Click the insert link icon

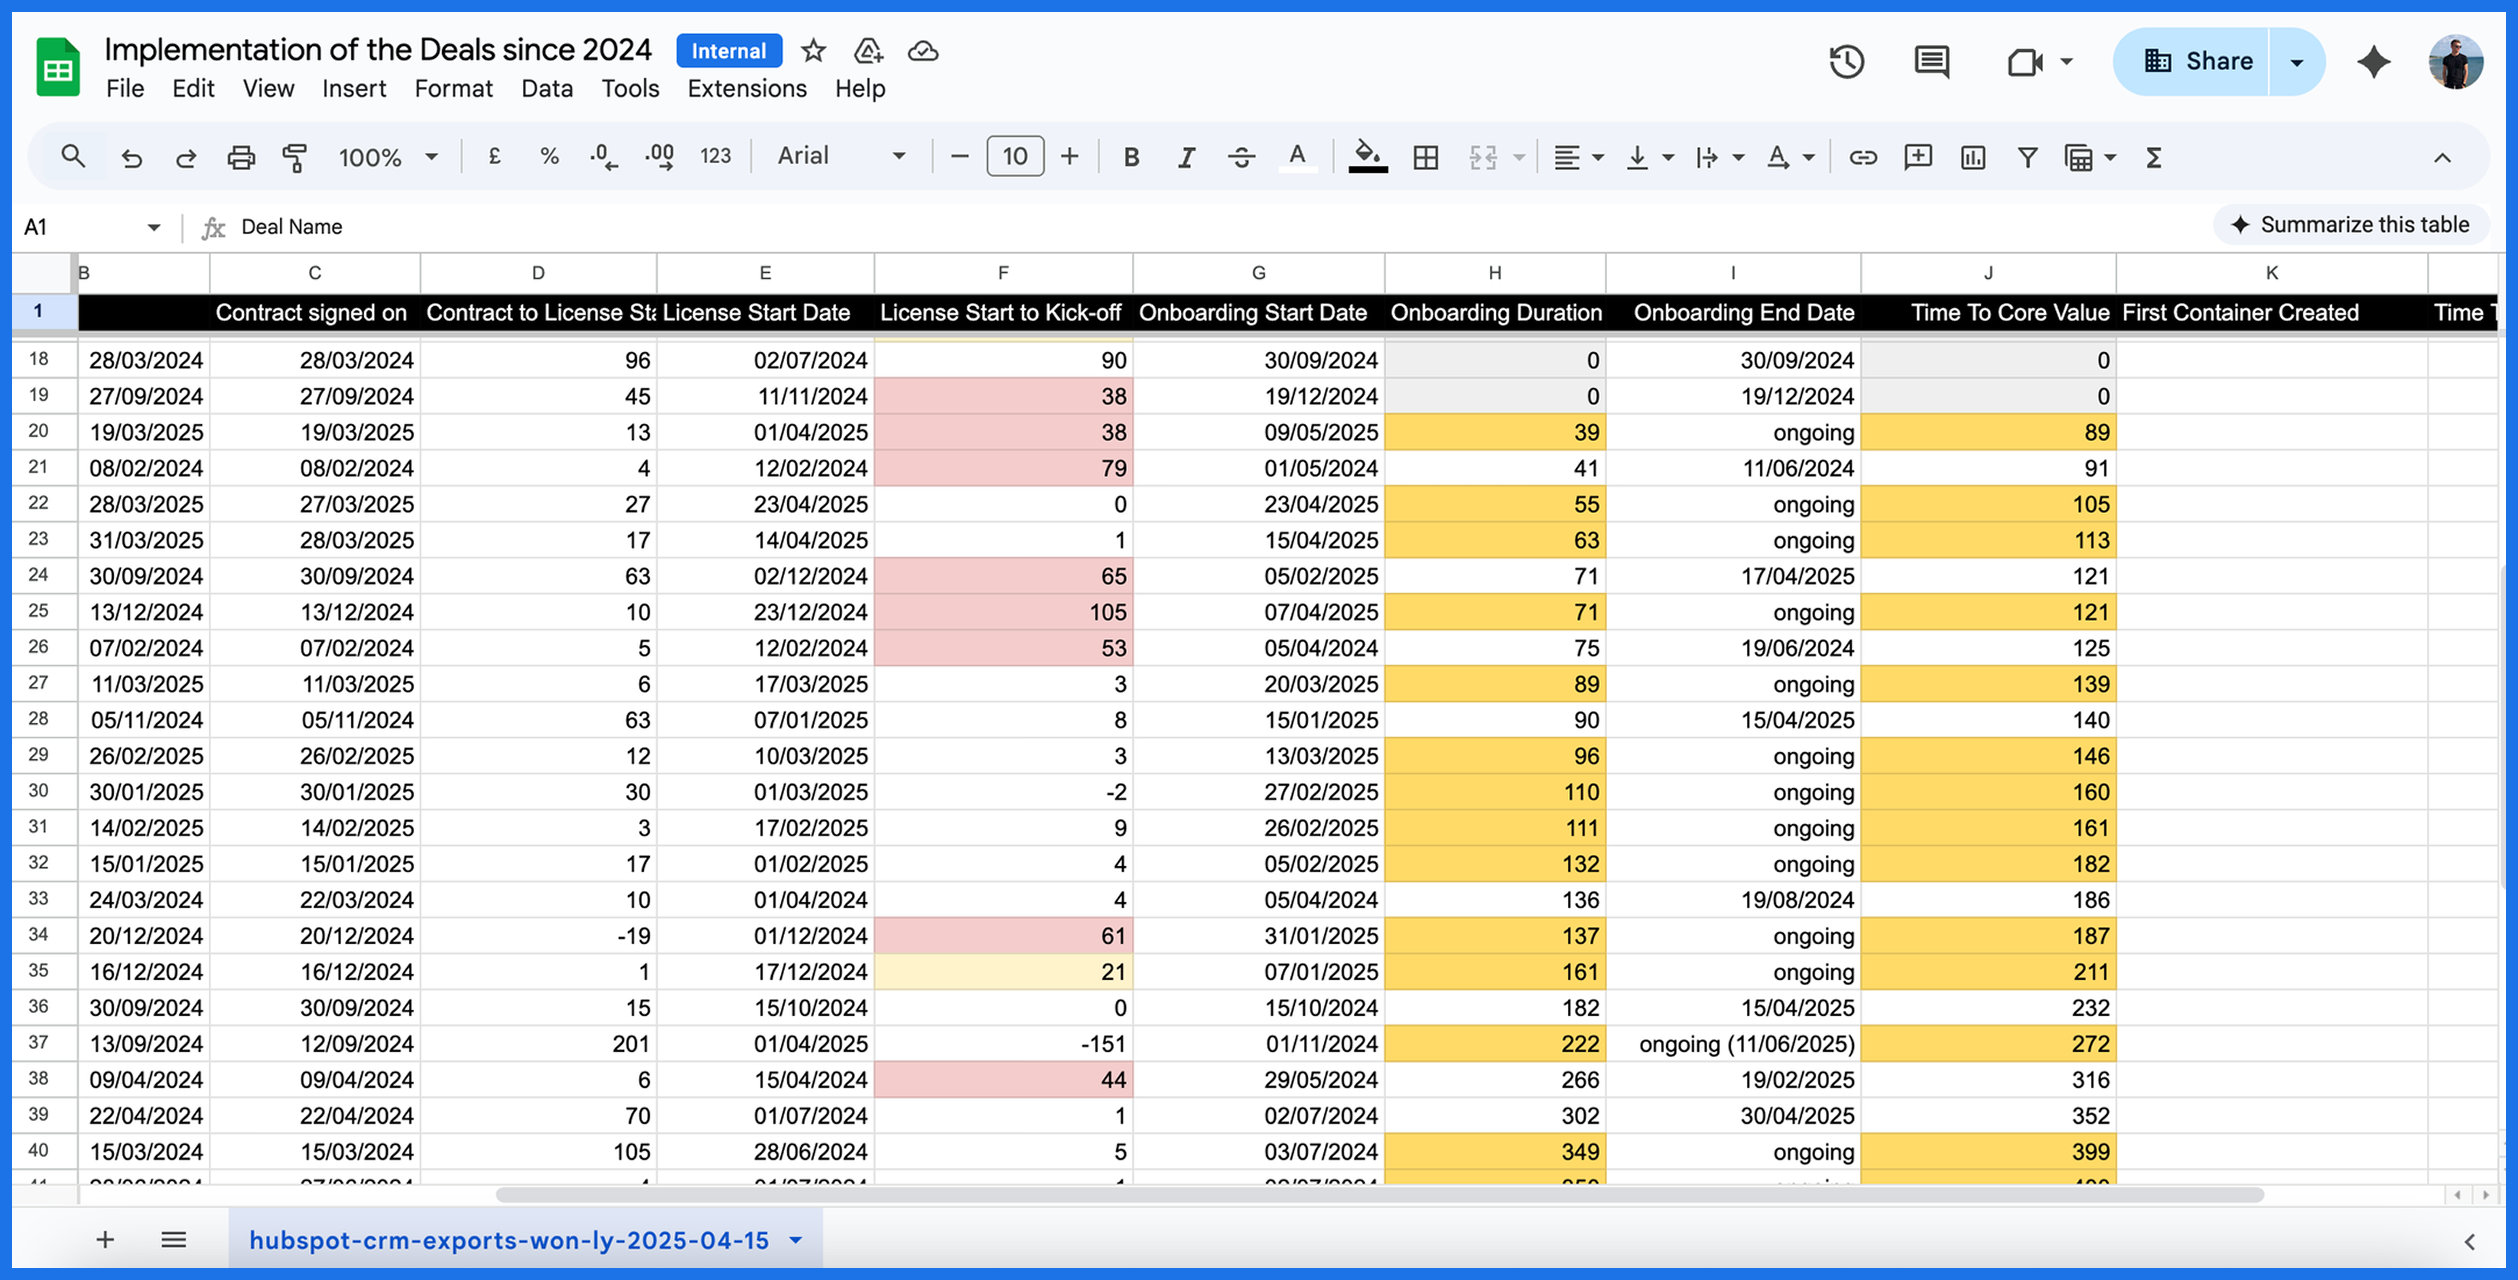[x=1862, y=157]
